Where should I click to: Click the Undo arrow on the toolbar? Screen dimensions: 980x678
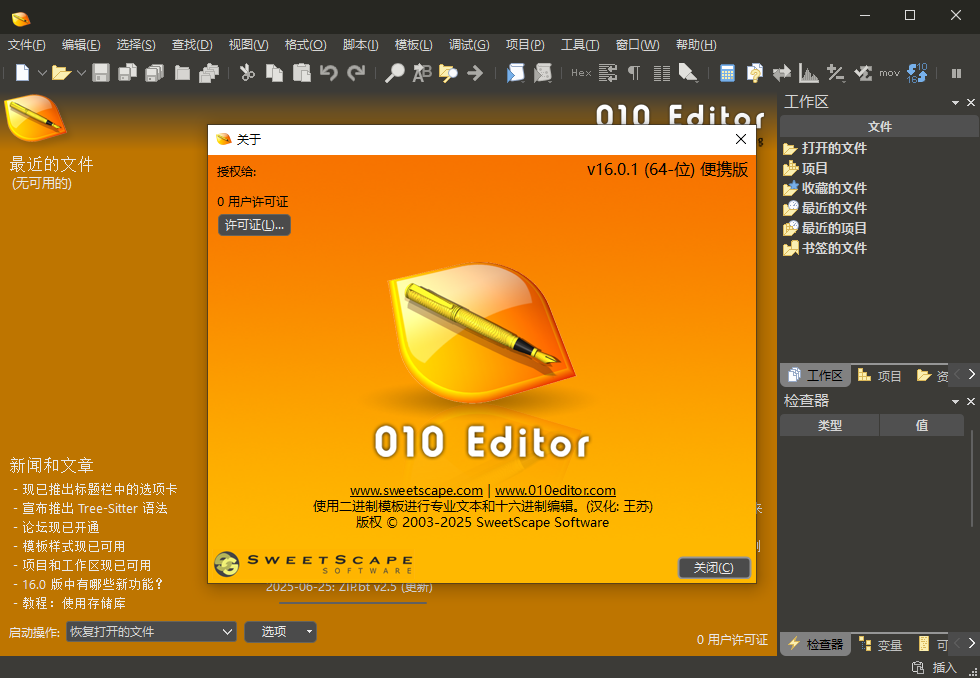pos(330,72)
